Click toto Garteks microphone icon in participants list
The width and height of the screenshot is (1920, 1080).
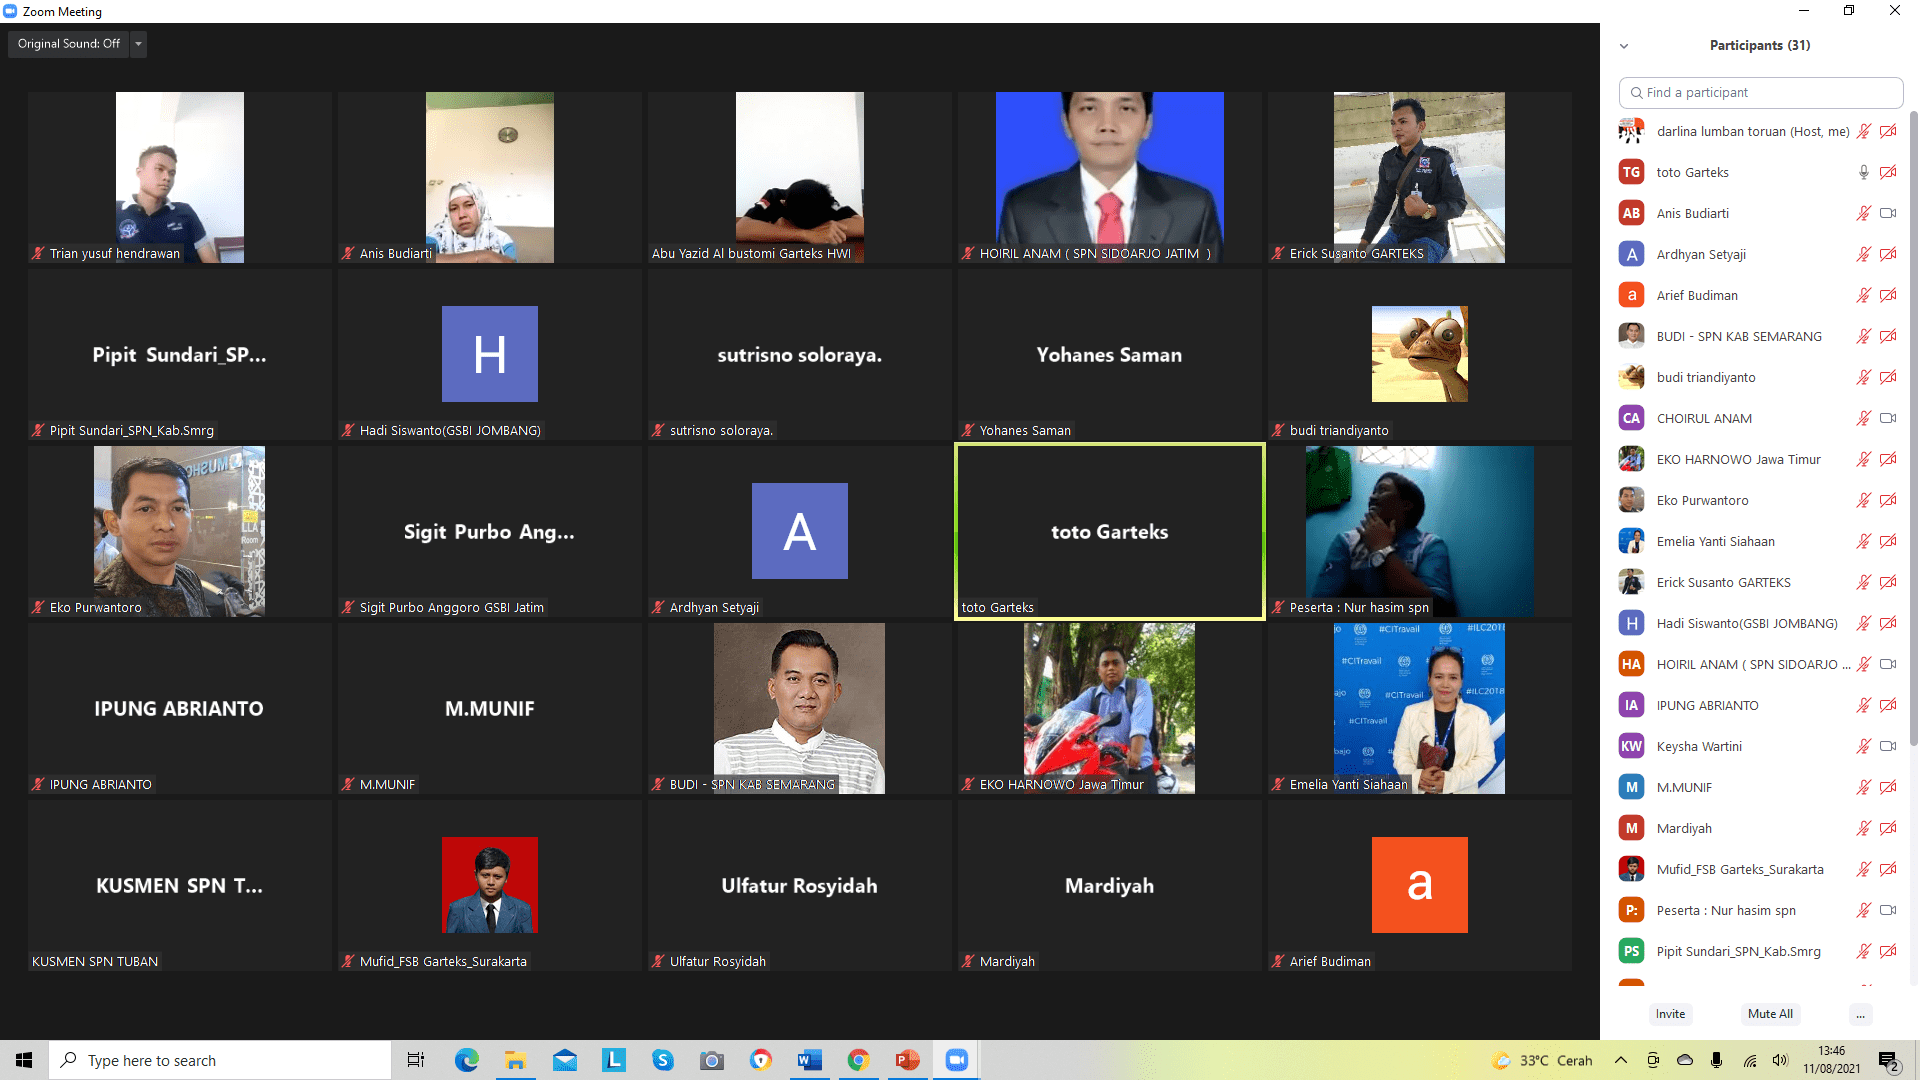click(1863, 172)
